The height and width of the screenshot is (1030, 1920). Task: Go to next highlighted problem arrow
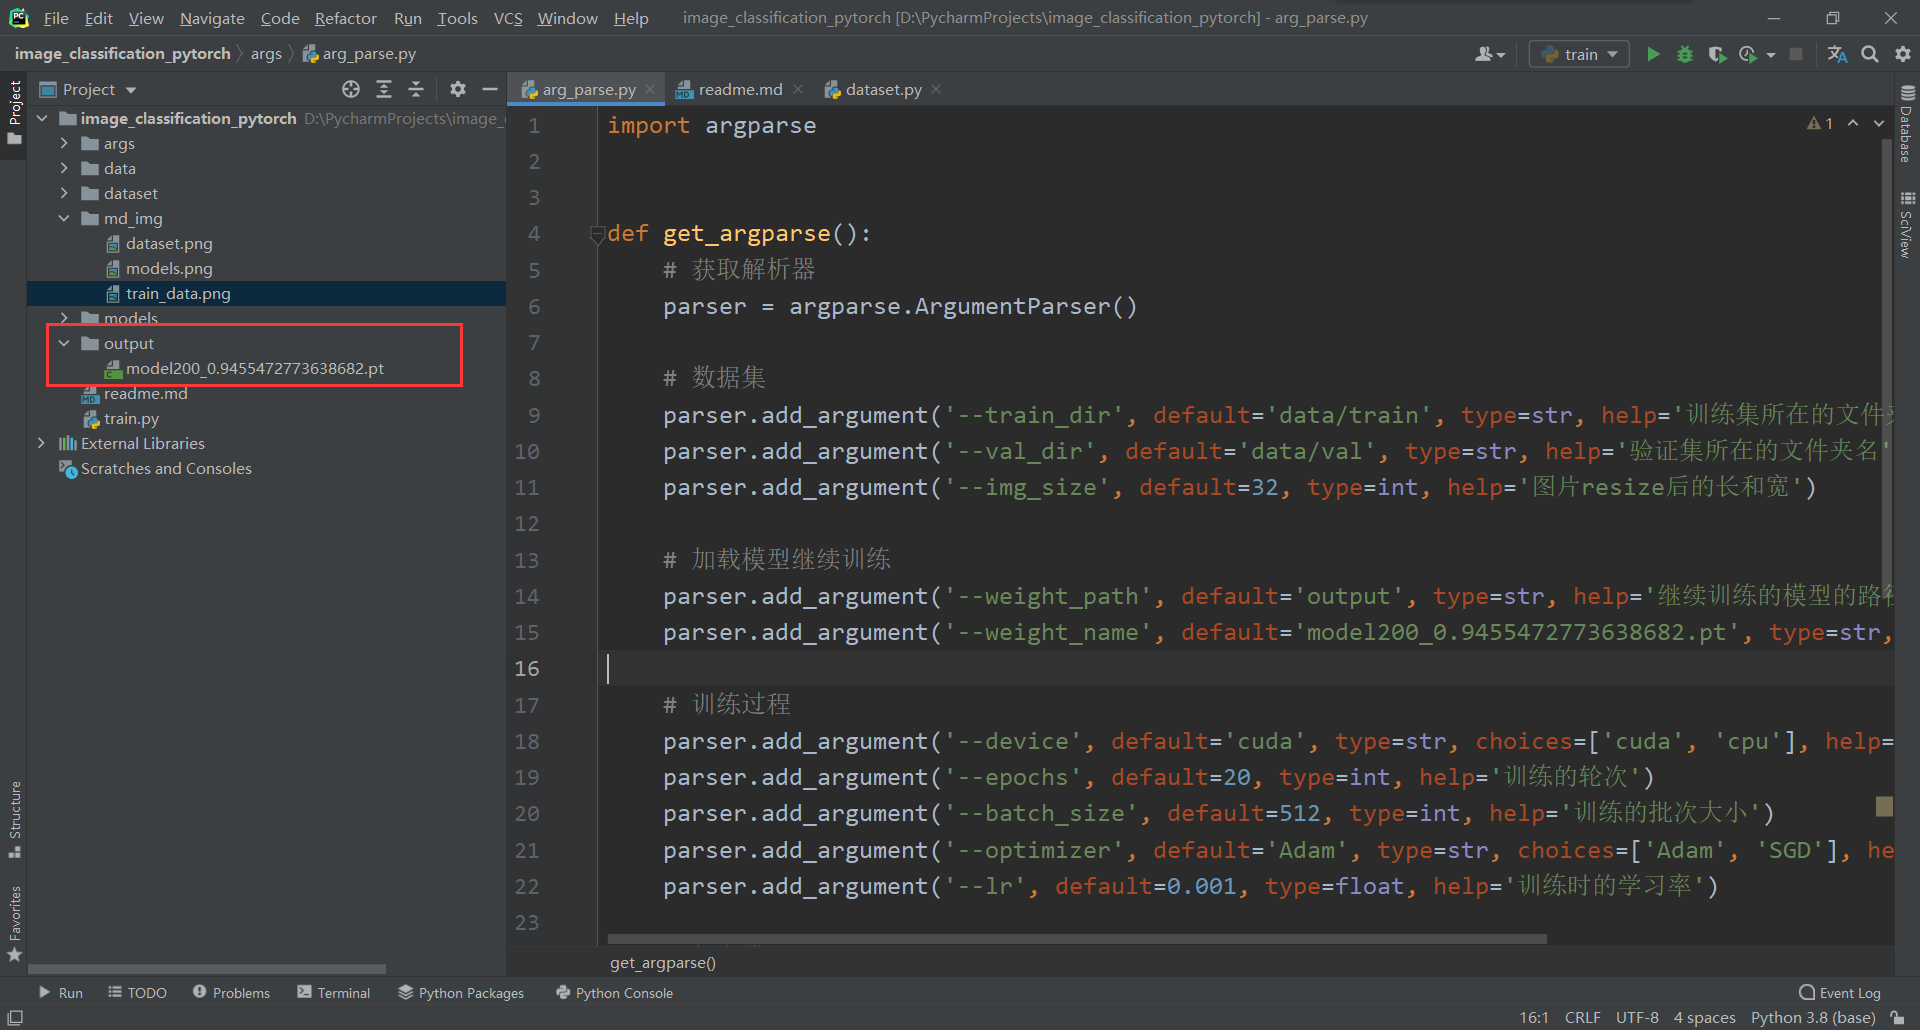pyautogui.click(x=1879, y=123)
